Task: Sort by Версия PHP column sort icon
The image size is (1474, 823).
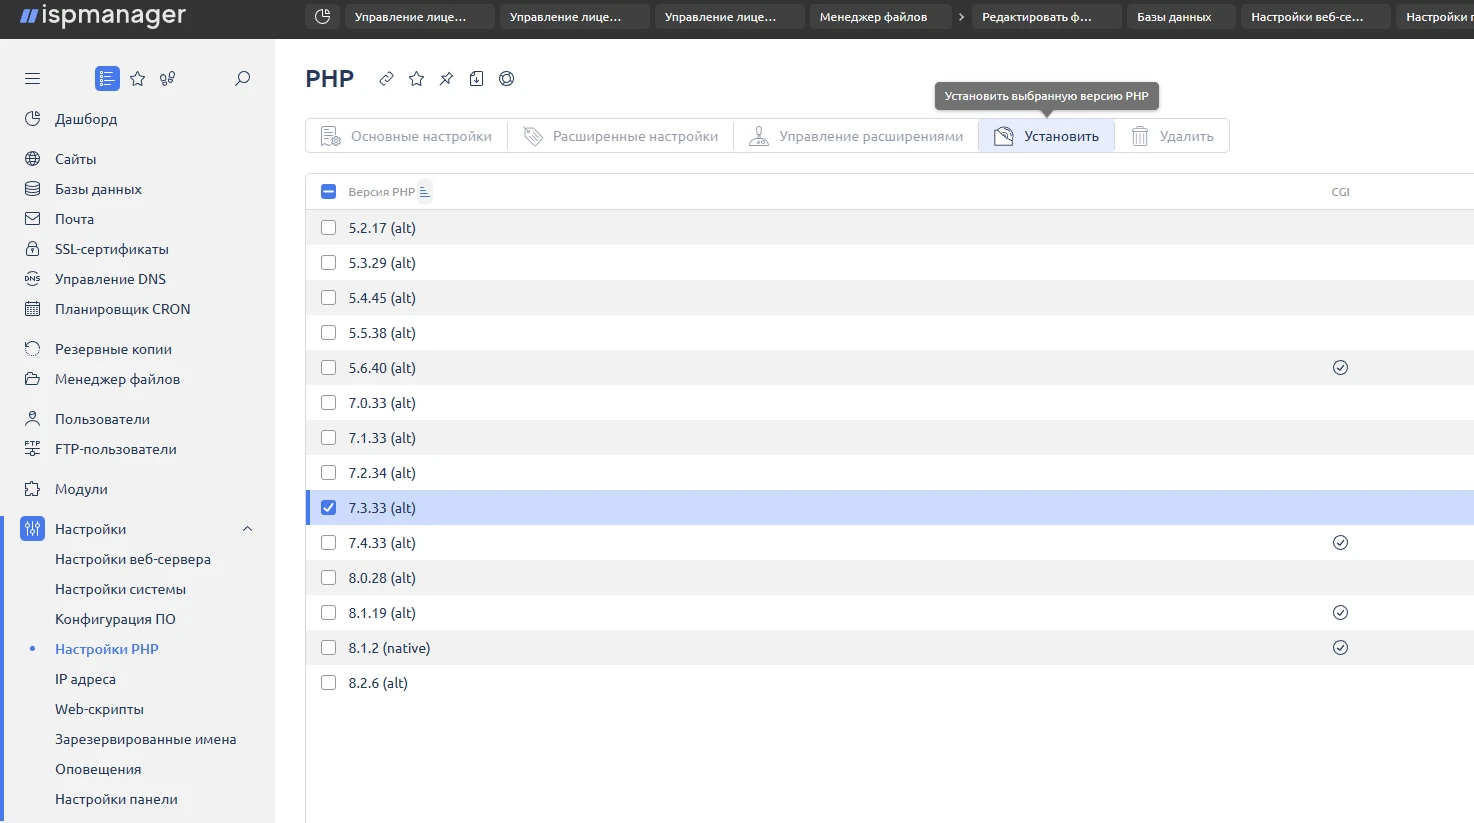Action: pos(425,192)
